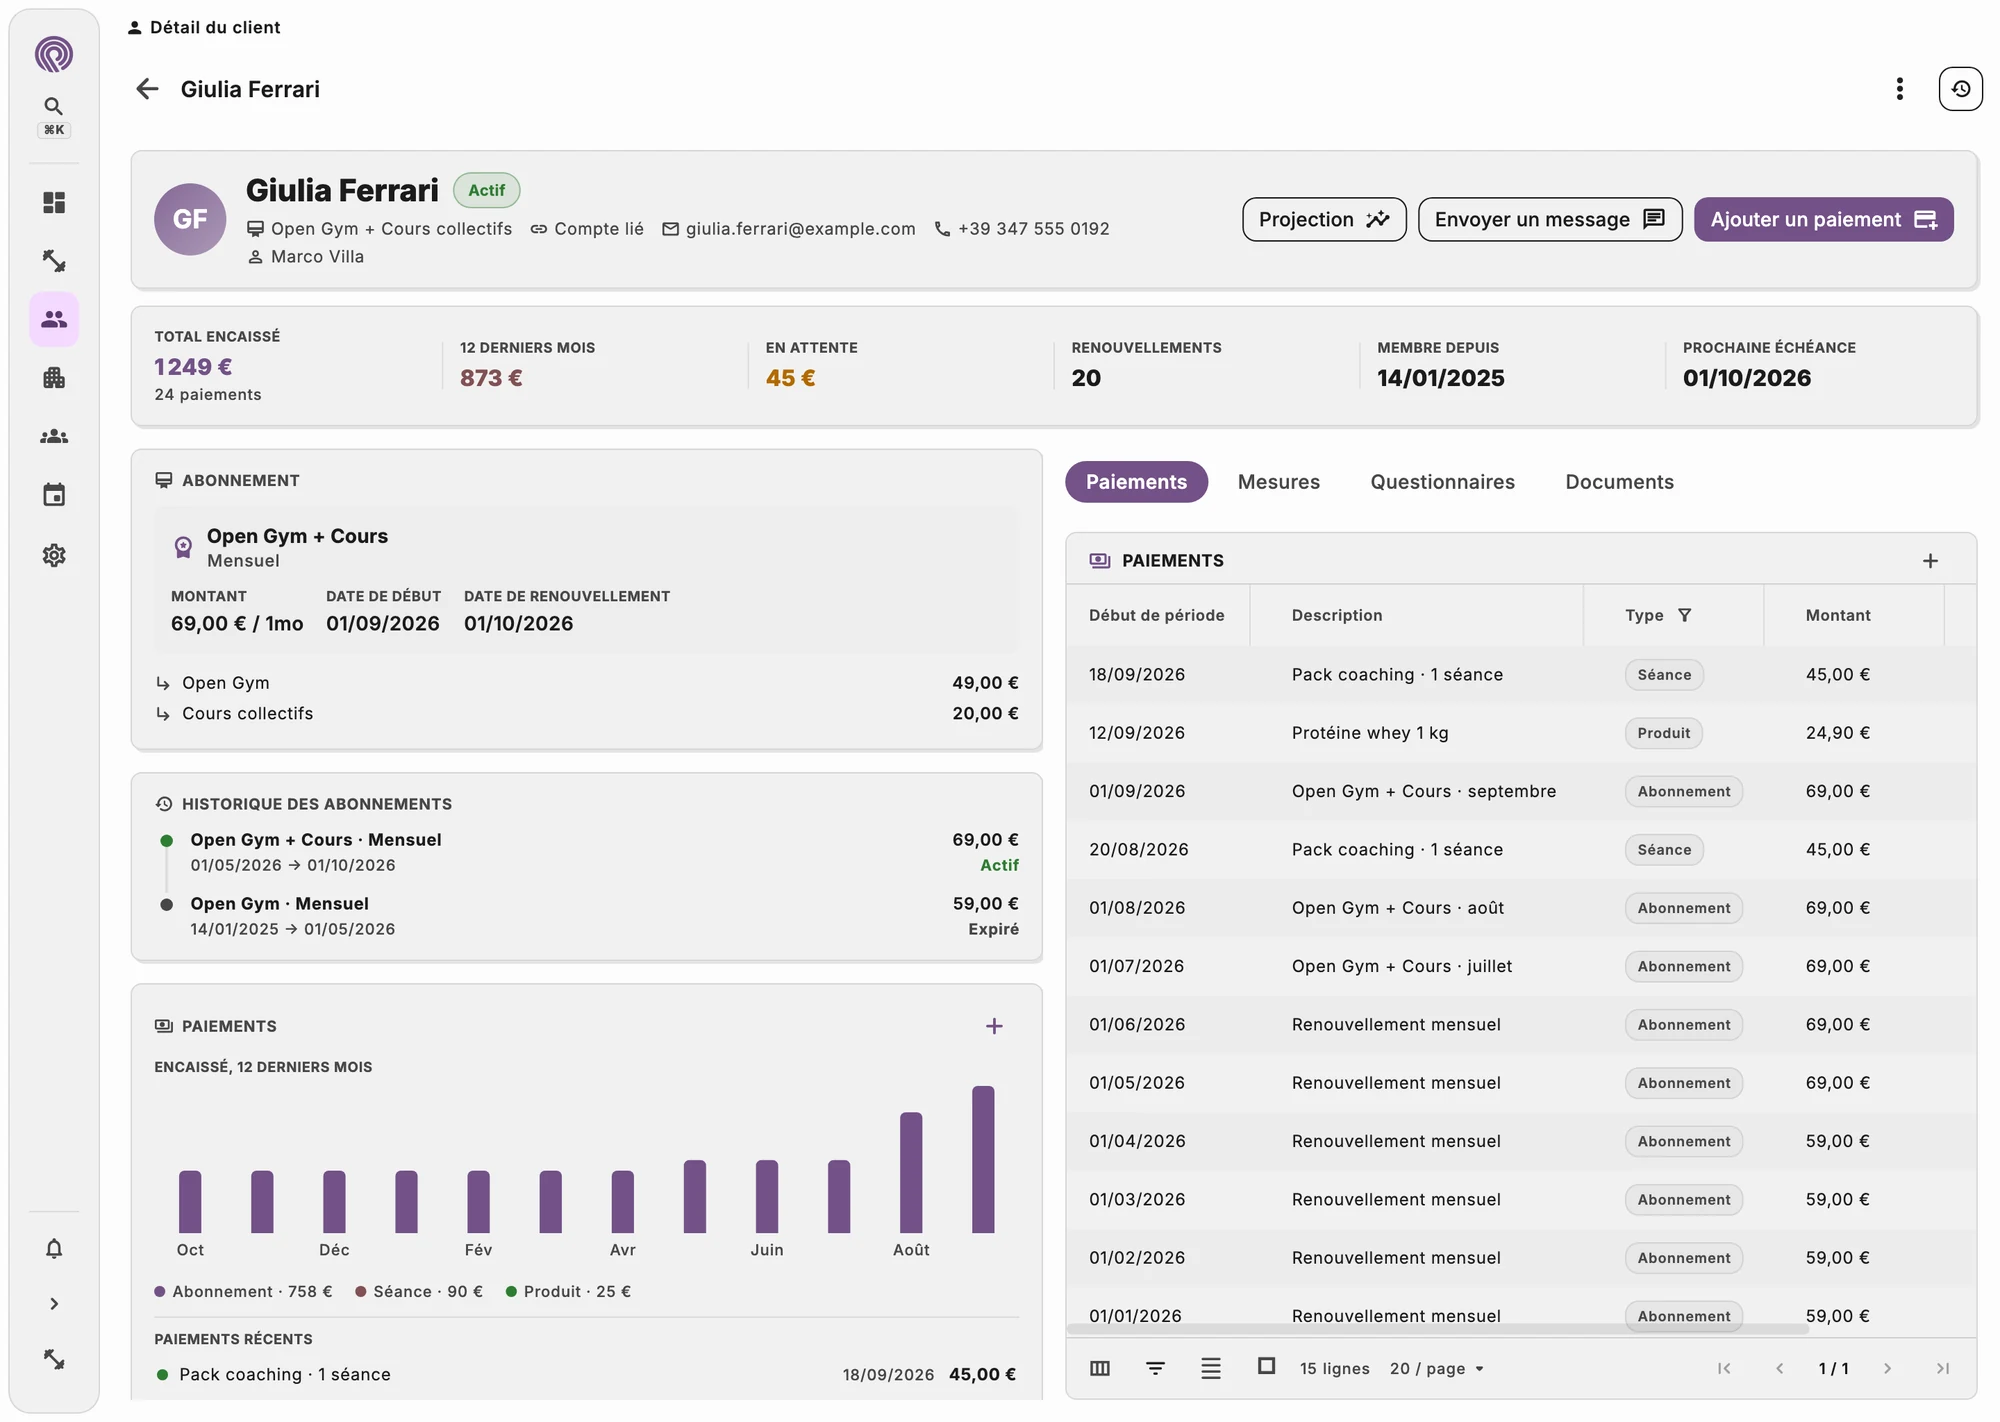The height and width of the screenshot is (1422, 2000).
Task: Open the three-dot more options menu
Action: click(1899, 89)
